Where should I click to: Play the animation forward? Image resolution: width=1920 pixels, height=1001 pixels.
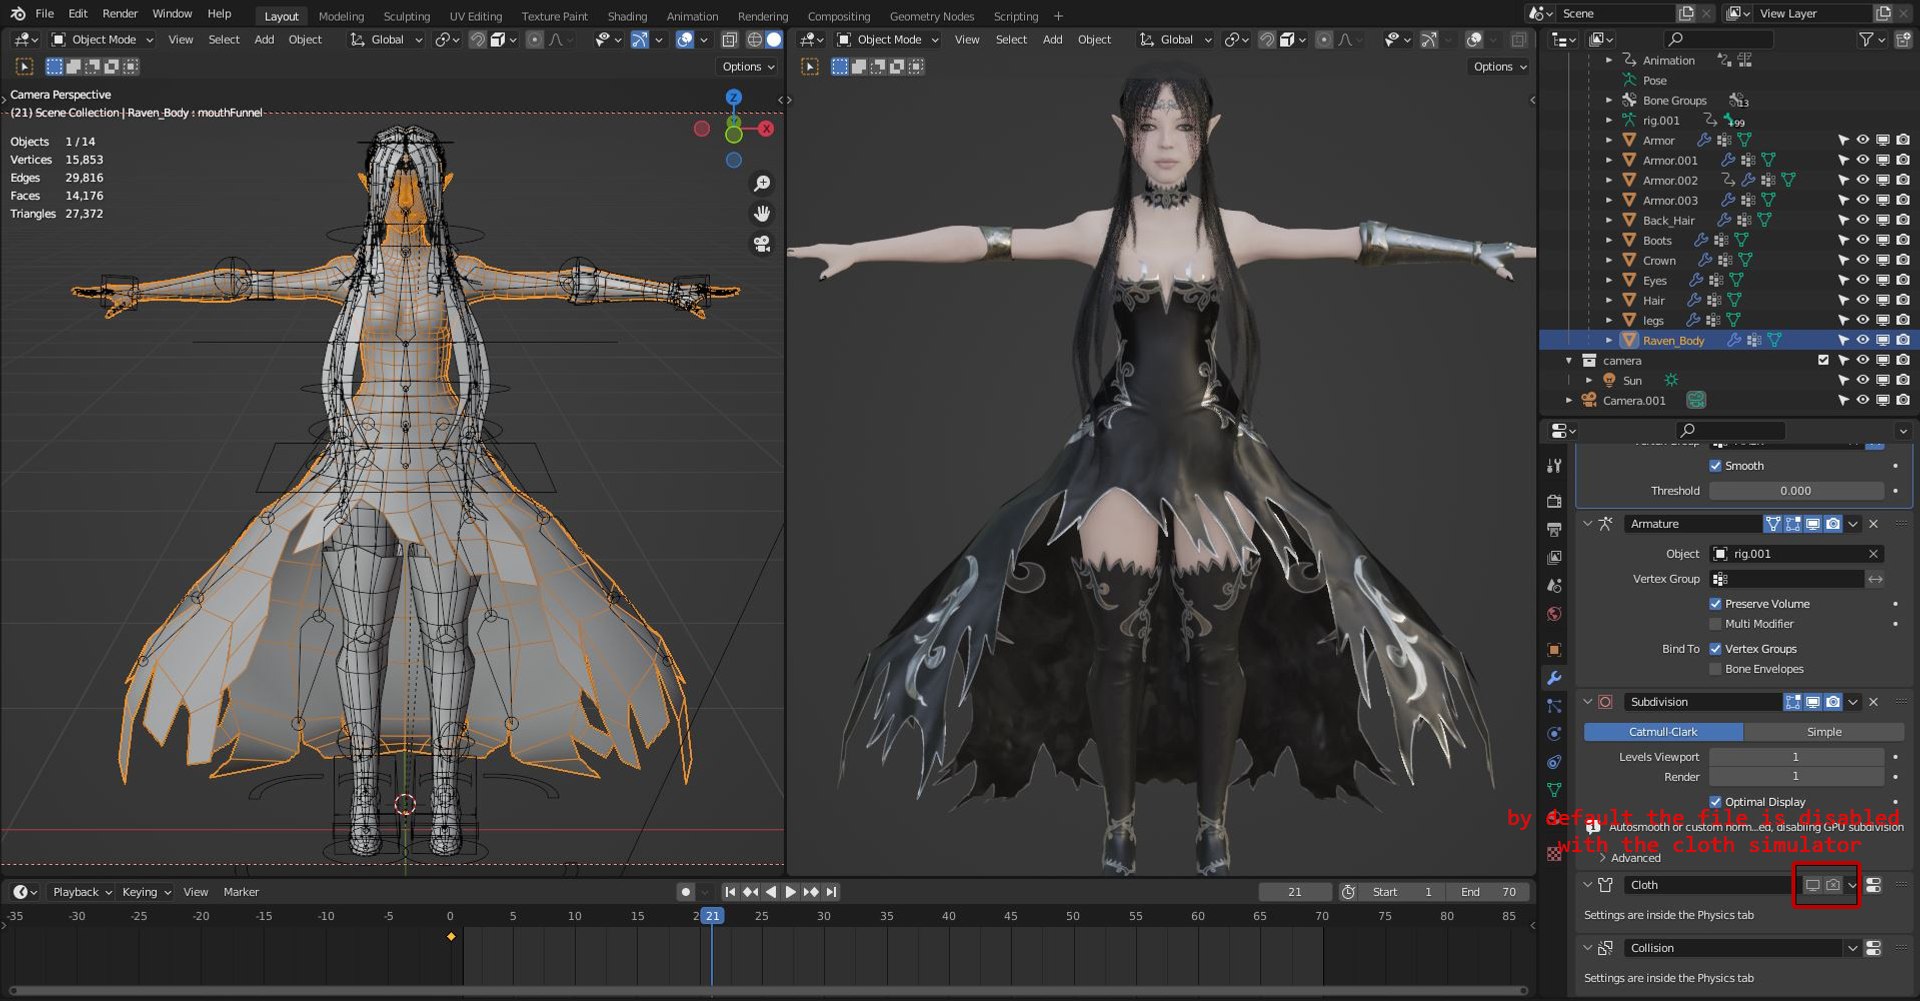point(791,892)
